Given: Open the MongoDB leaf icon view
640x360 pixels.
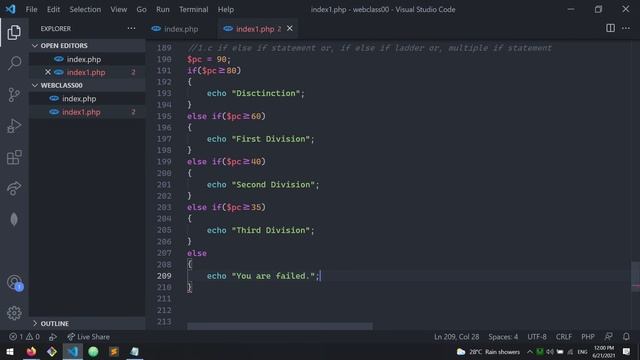Looking at the screenshot, I should (14, 220).
